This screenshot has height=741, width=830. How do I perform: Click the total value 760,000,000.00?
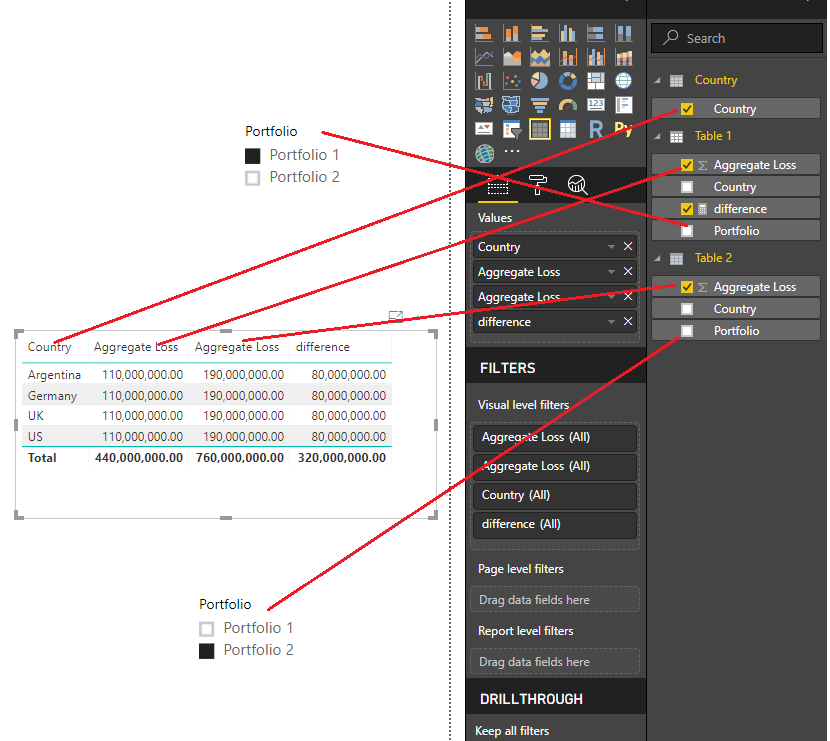[x=240, y=458]
